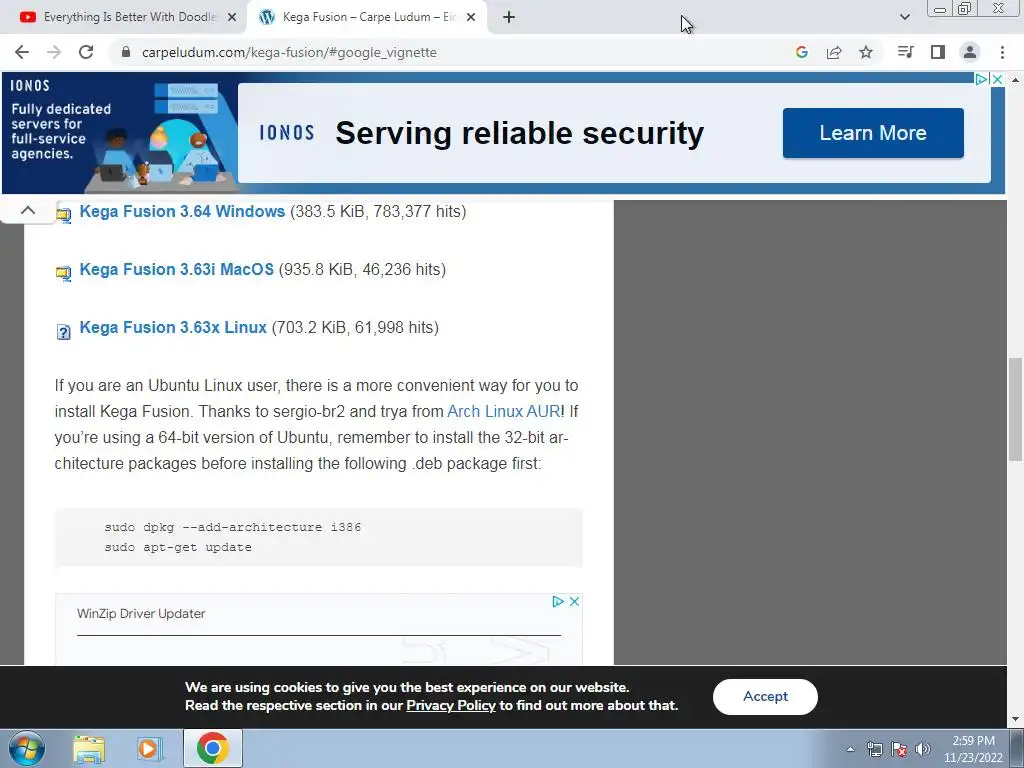
Task: Open AdChoices icon on the WinZip ad
Action: pos(558,601)
